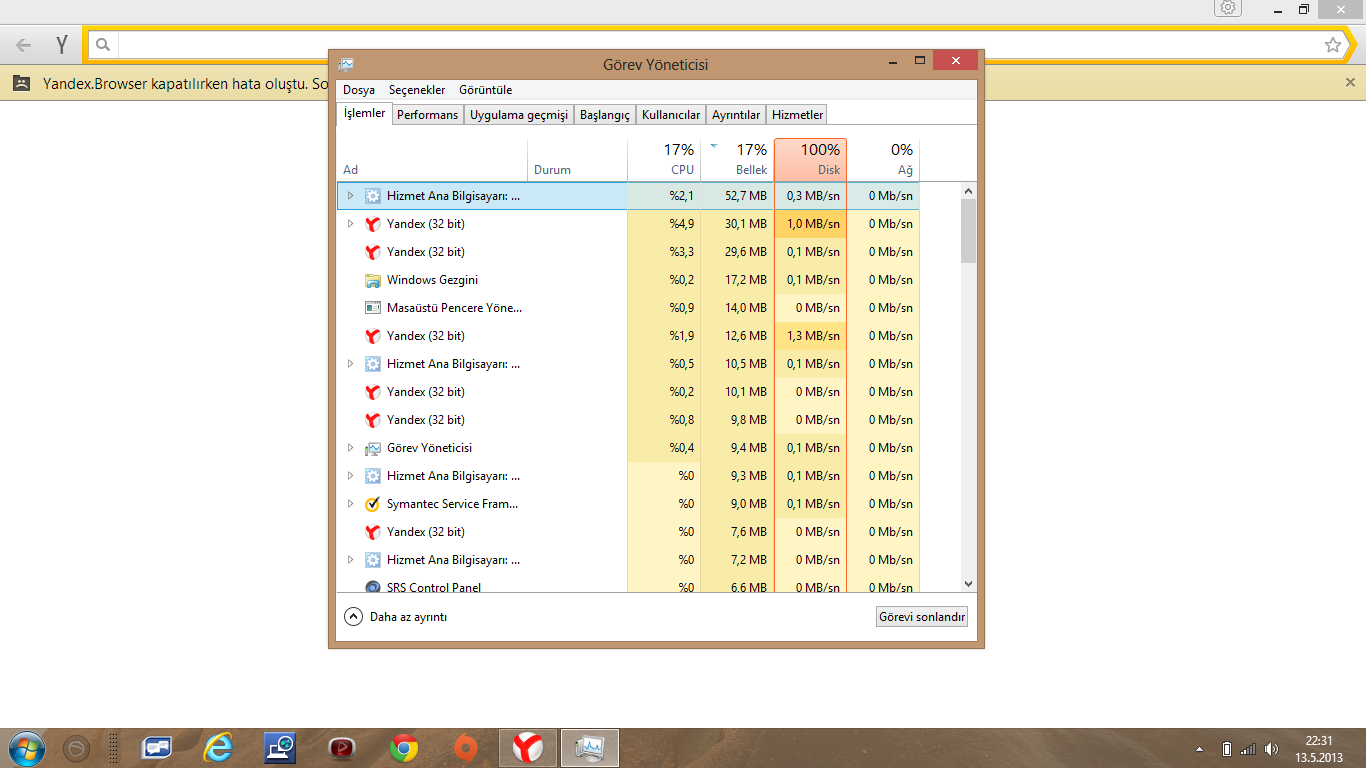Click the Yandex icon on the 30,1 MB row

(x=373, y=224)
